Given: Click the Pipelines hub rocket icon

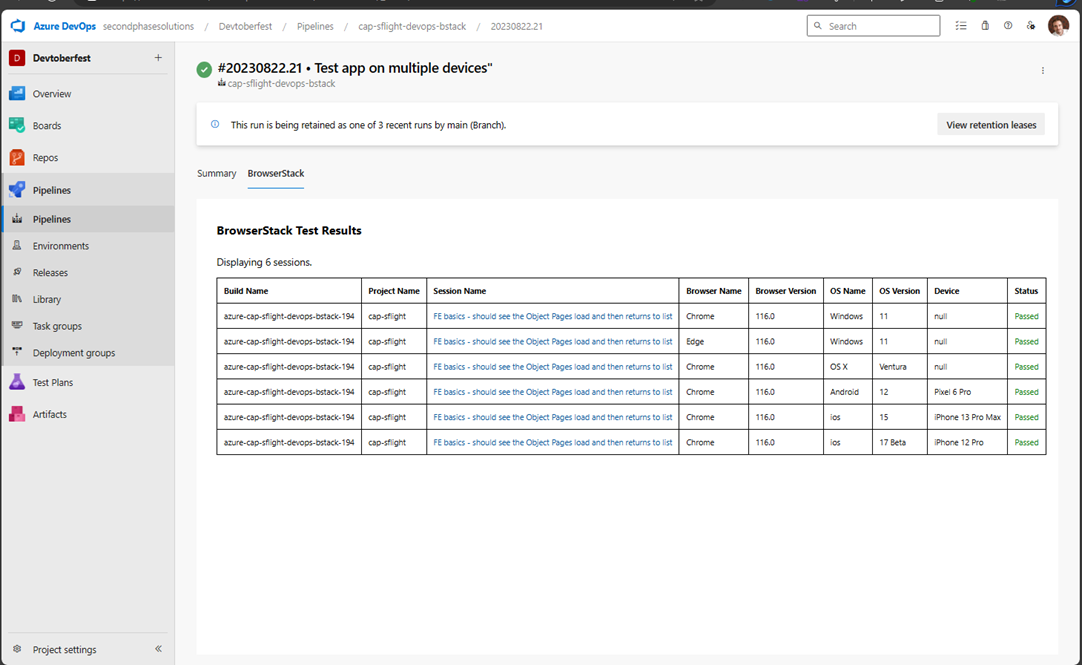Looking at the screenshot, I should [17, 190].
